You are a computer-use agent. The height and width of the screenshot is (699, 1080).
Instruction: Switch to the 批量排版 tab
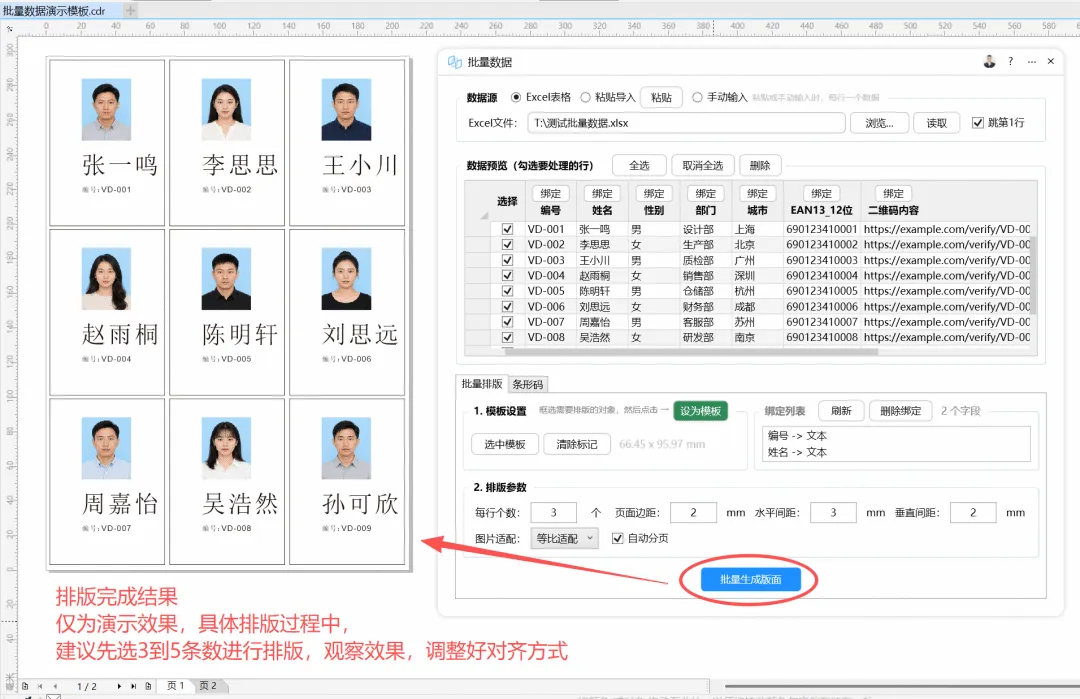pyautogui.click(x=481, y=384)
